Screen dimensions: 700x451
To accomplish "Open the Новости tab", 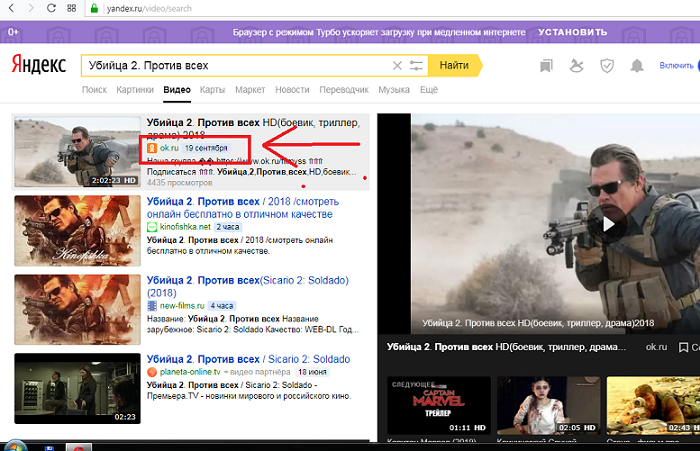I will click(292, 90).
